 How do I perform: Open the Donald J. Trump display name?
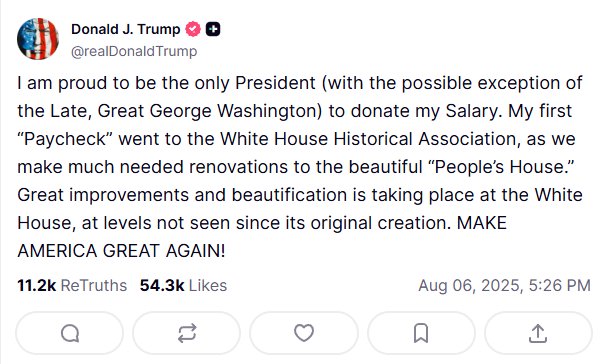point(125,29)
